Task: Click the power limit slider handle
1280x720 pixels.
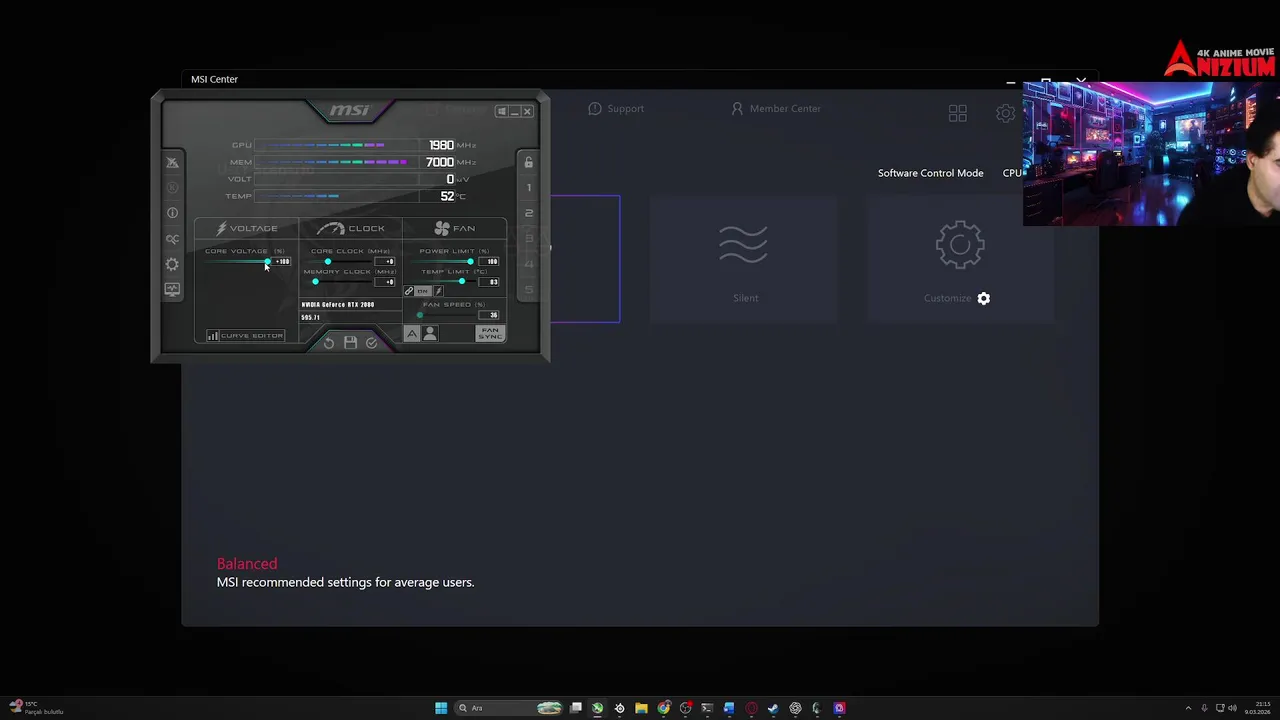Action: (x=471, y=261)
